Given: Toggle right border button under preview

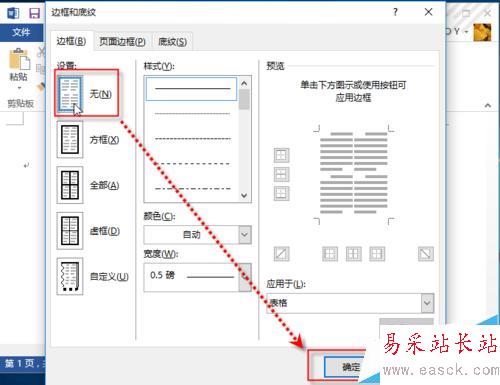Looking at the screenshot, I should click(x=377, y=254).
